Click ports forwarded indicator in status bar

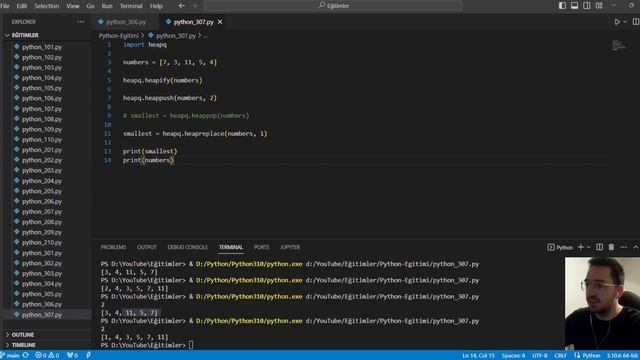tap(73, 356)
